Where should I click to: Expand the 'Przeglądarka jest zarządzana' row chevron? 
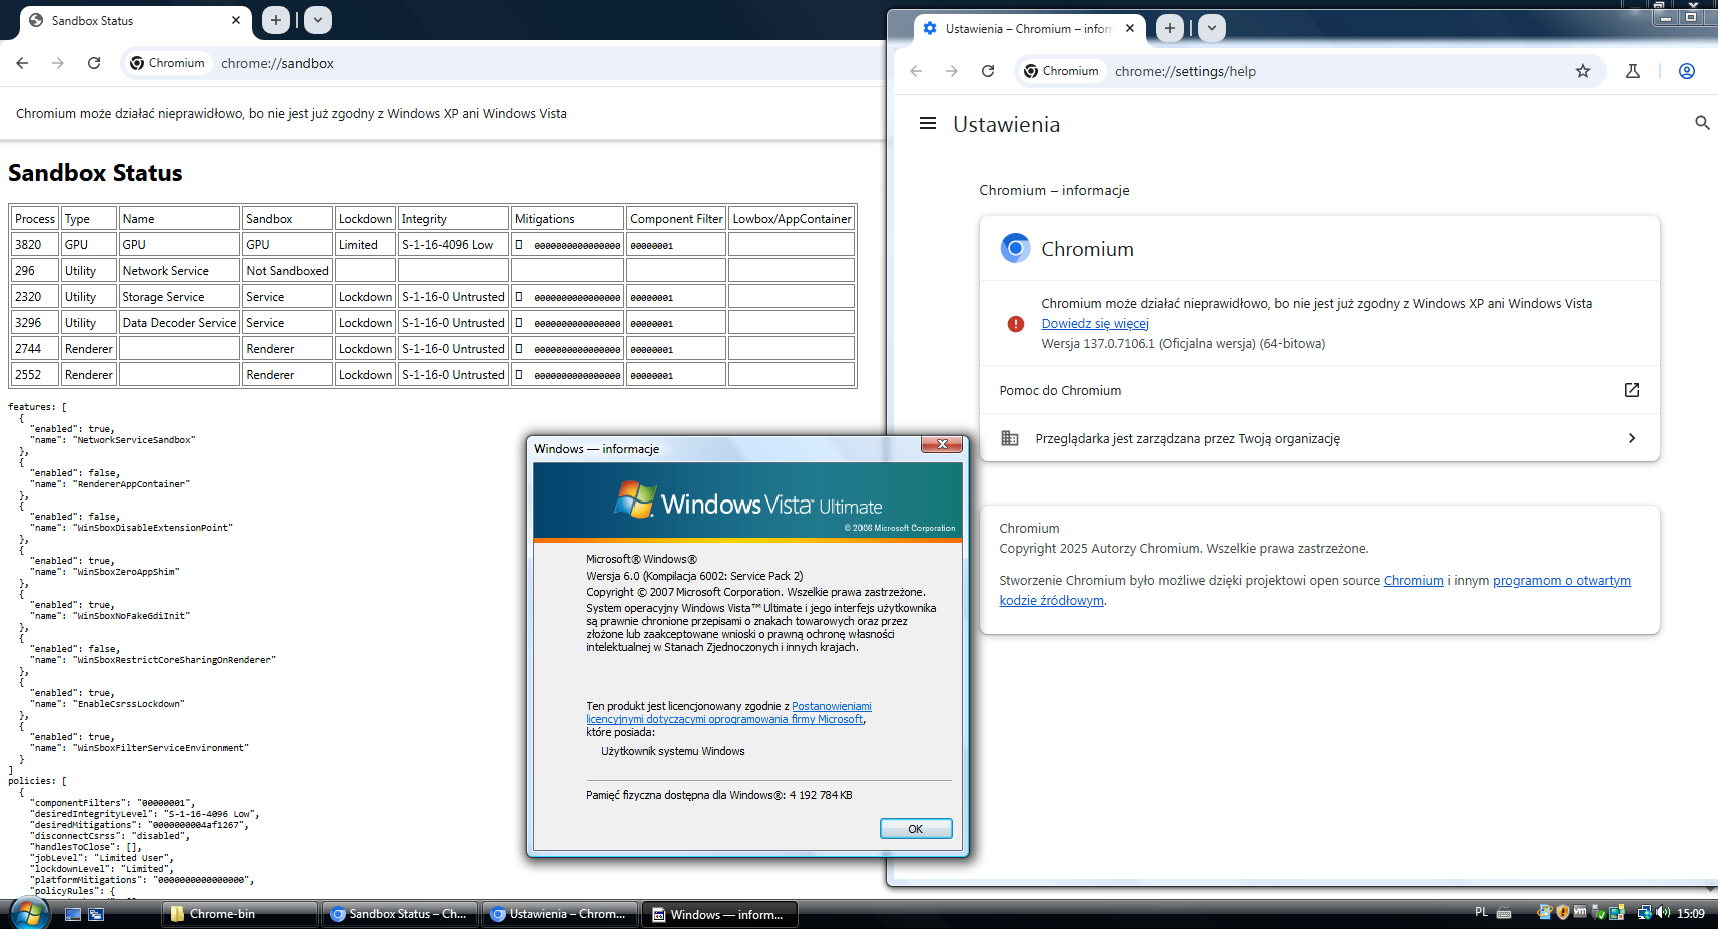tap(1632, 438)
